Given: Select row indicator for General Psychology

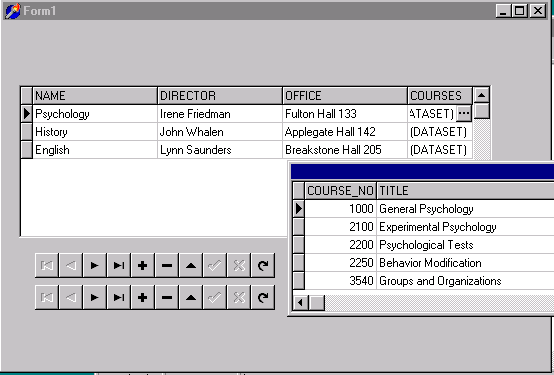Looking at the screenshot, I should [299, 209].
